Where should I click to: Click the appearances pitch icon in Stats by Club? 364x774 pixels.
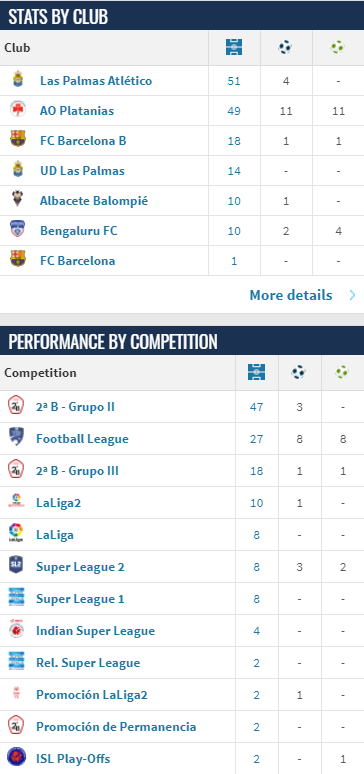(234, 47)
